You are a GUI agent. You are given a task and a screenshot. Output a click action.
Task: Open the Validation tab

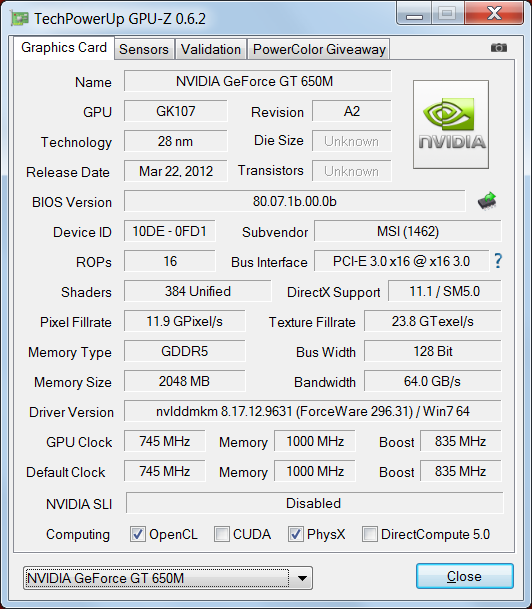(x=211, y=49)
